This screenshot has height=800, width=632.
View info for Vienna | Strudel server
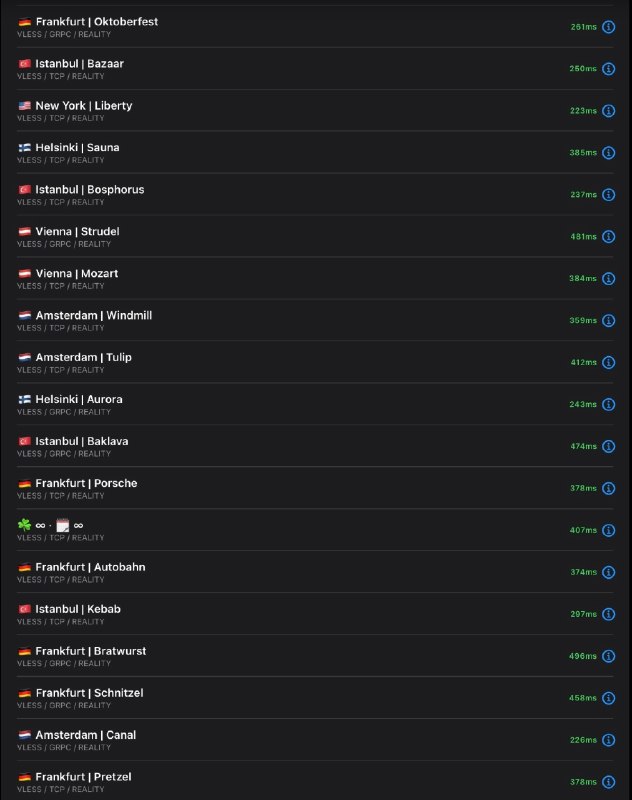click(608, 237)
